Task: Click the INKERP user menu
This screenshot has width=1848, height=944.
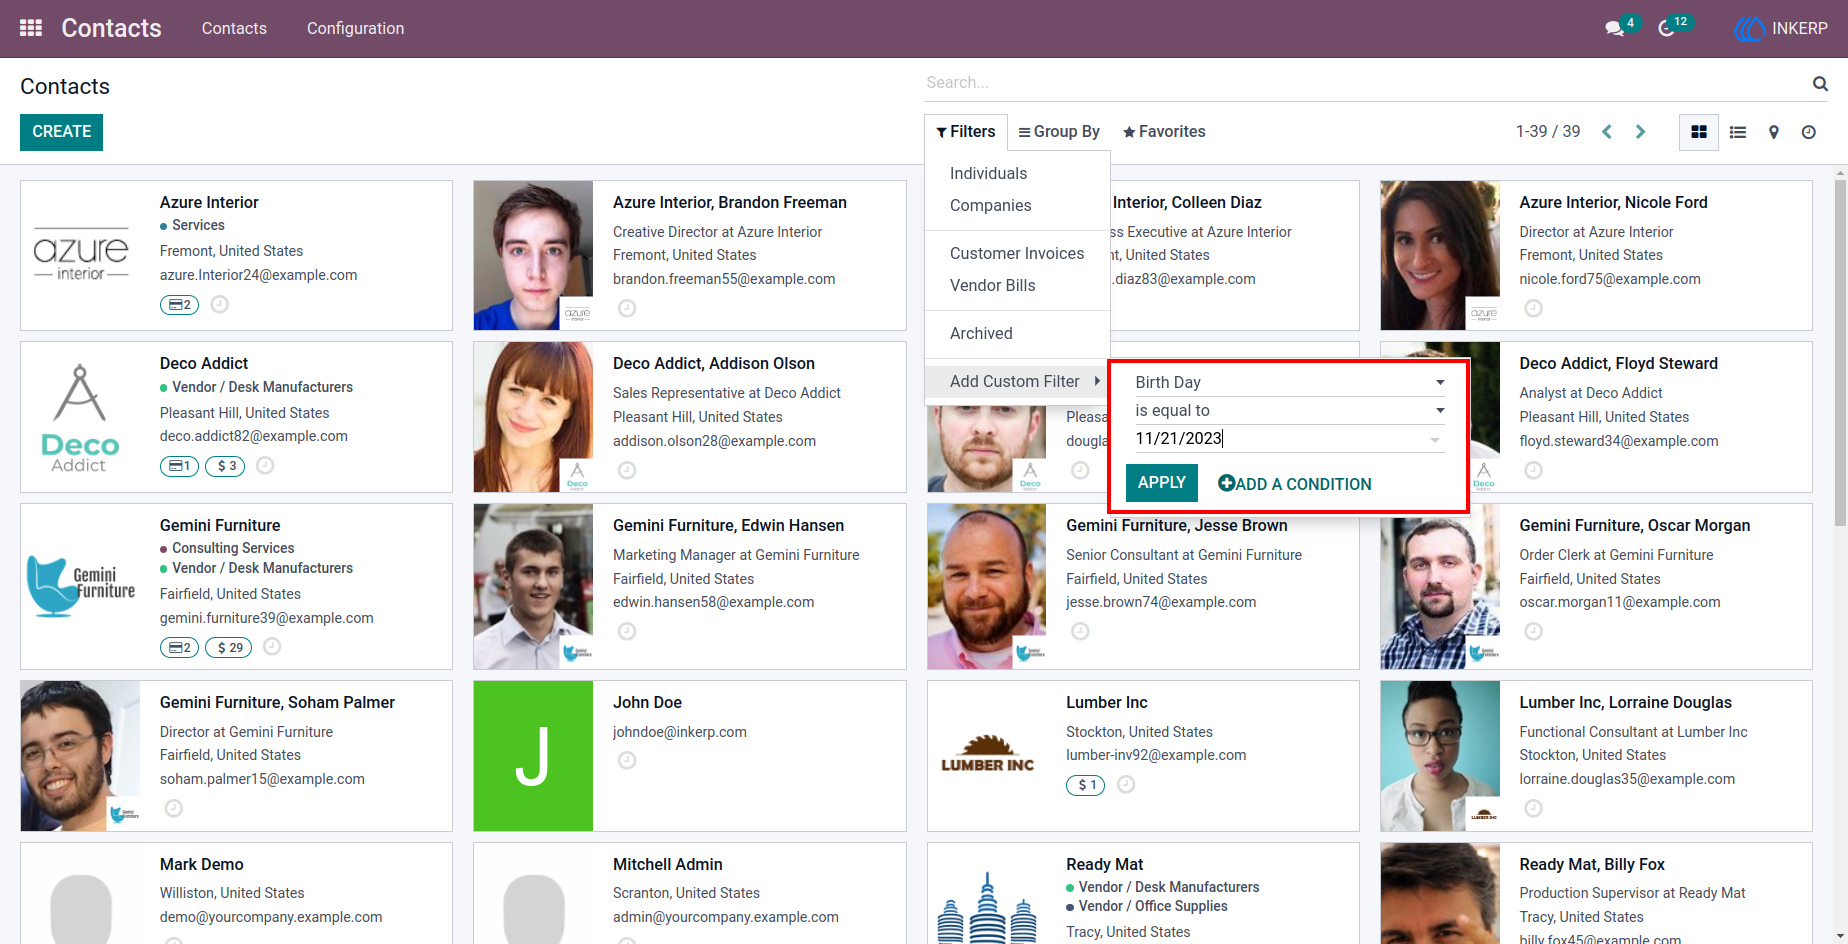Action: click(x=1781, y=28)
